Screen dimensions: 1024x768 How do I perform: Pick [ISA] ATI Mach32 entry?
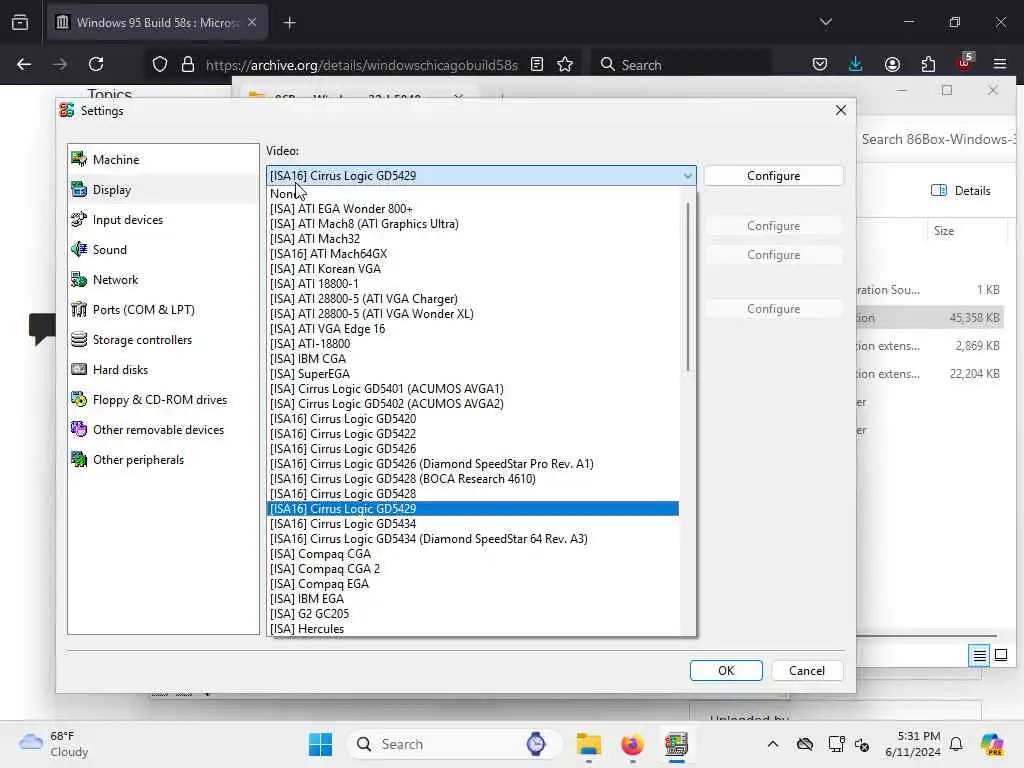[x=473, y=239]
